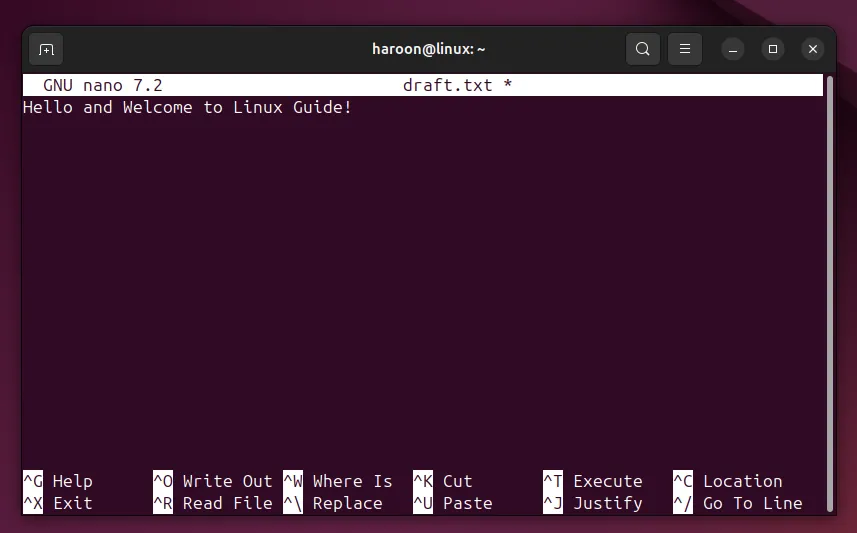Select the ^\ Replace shortcut
This screenshot has width=857, height=533.
pos(333,503)
